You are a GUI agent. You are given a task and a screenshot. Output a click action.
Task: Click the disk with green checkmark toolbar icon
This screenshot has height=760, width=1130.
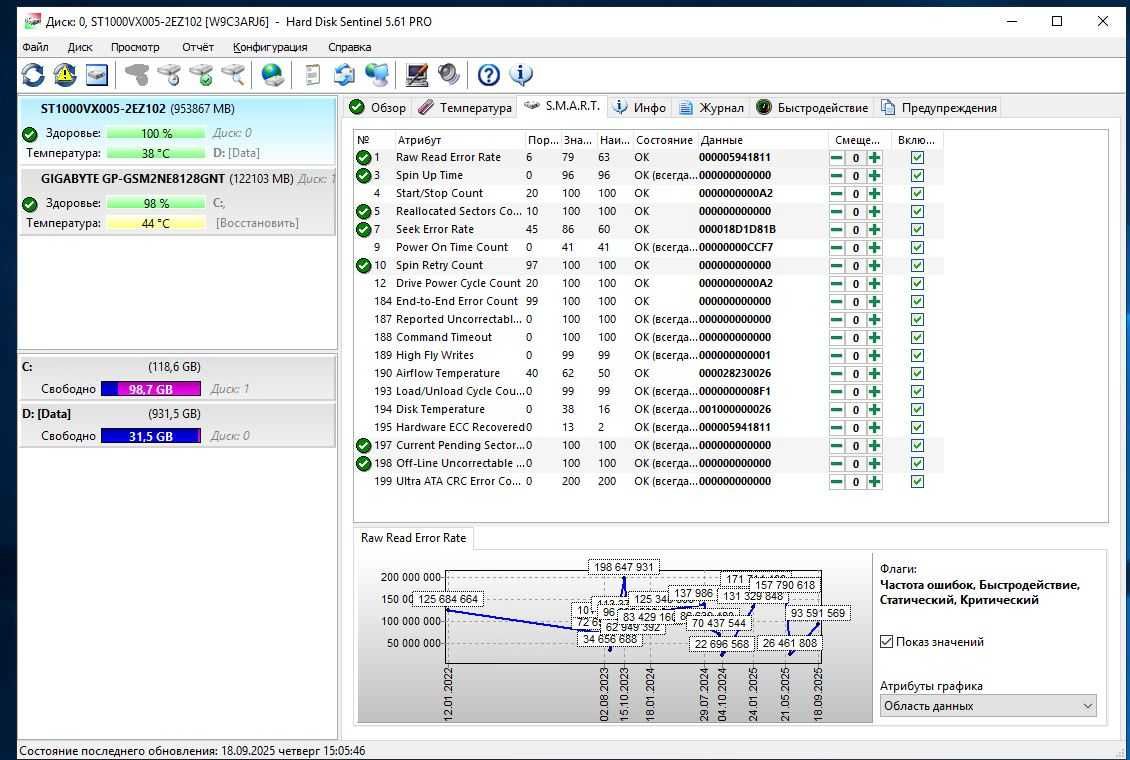pyautogui.click(x=202, y=74)
